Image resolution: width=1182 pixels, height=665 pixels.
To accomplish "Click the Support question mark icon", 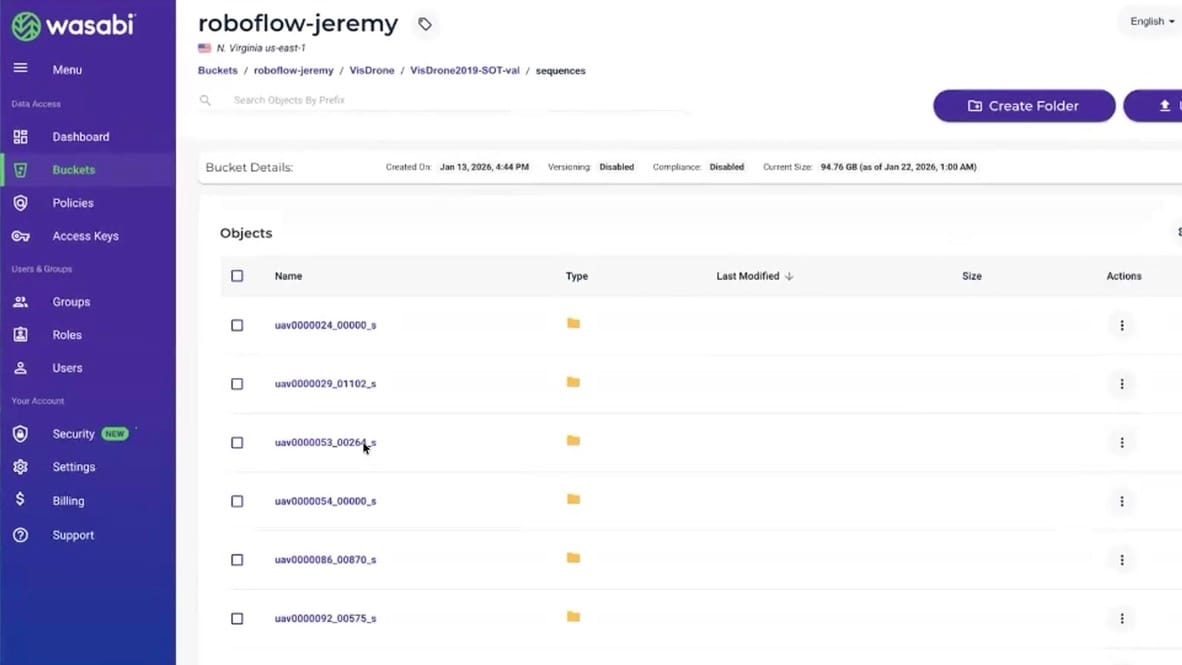I will coord(20,535).
